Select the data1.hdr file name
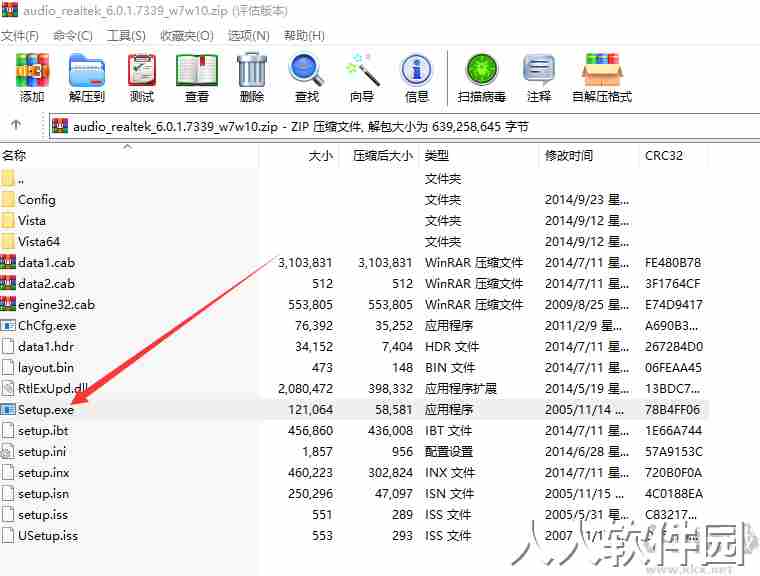This screenshot has height=576, width=760. coord(46,347)
